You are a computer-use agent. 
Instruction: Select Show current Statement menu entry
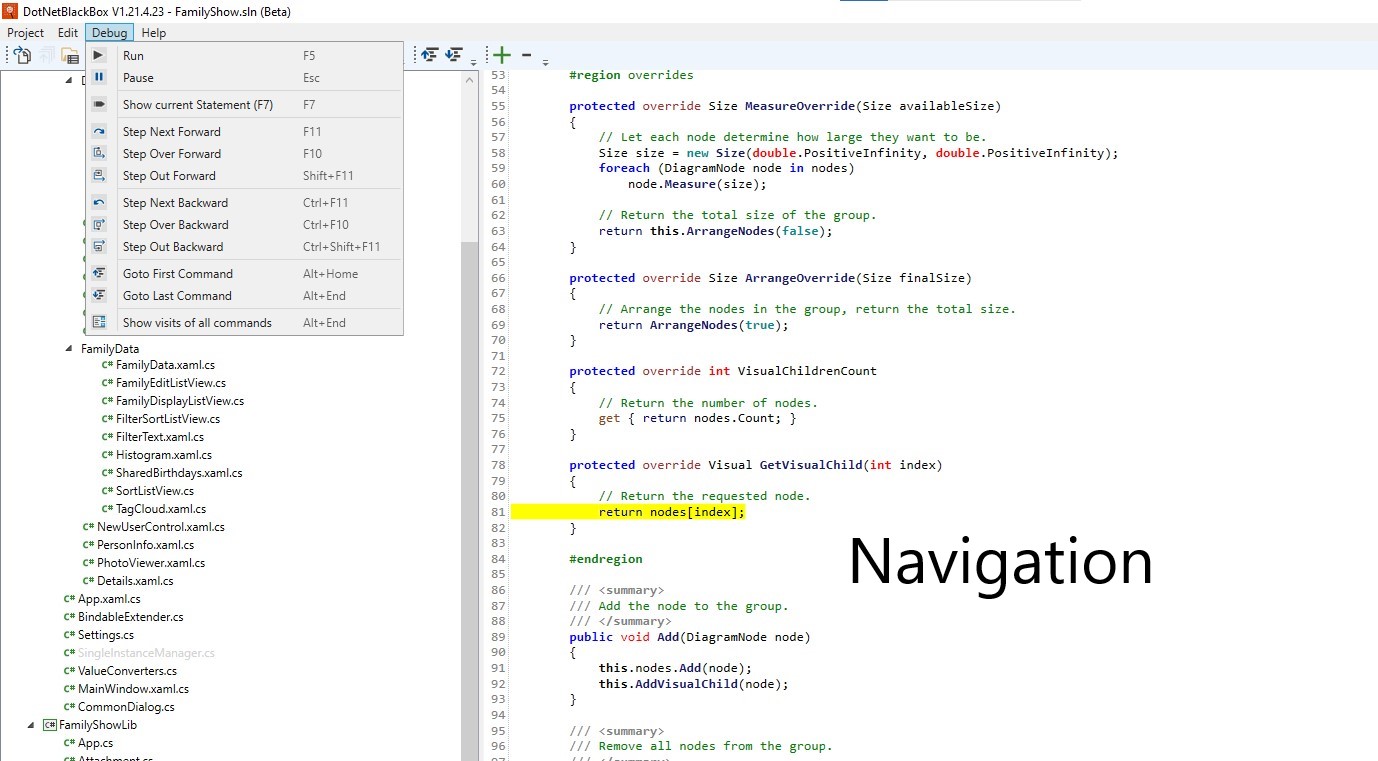coord(197,105)
